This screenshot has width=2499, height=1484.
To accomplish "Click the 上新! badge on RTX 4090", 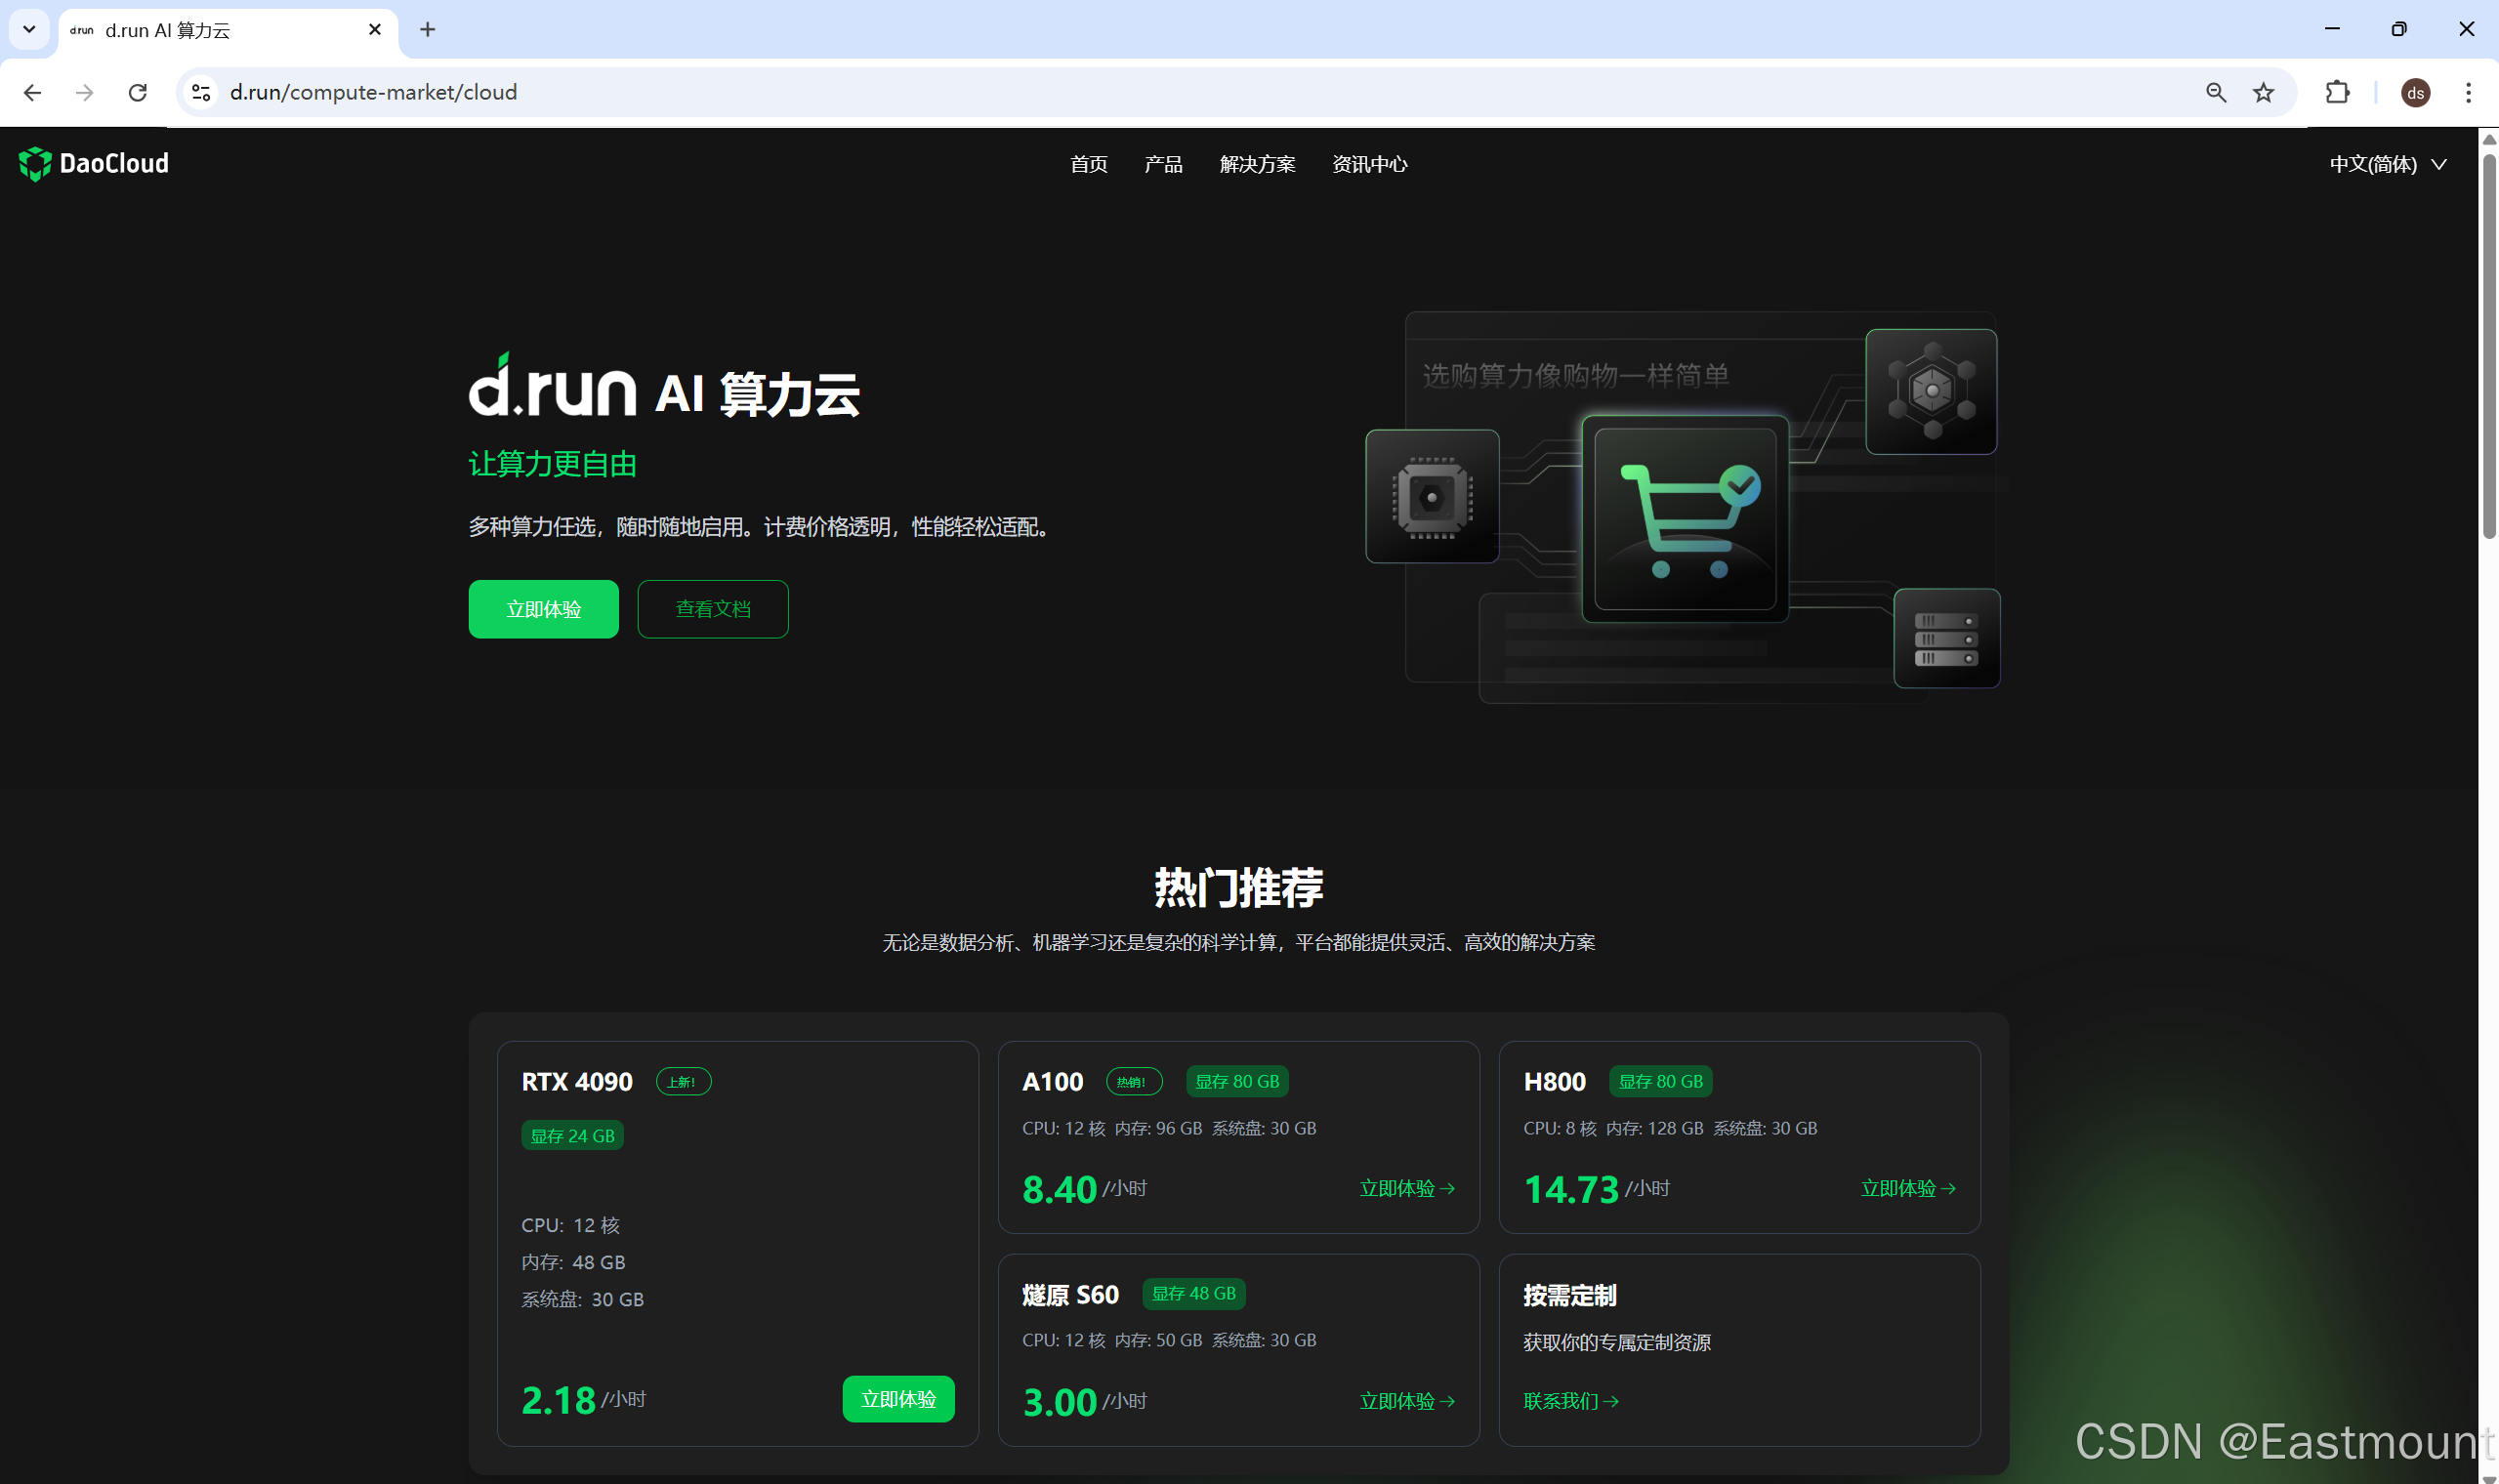I will click(x=683, y=1081).
